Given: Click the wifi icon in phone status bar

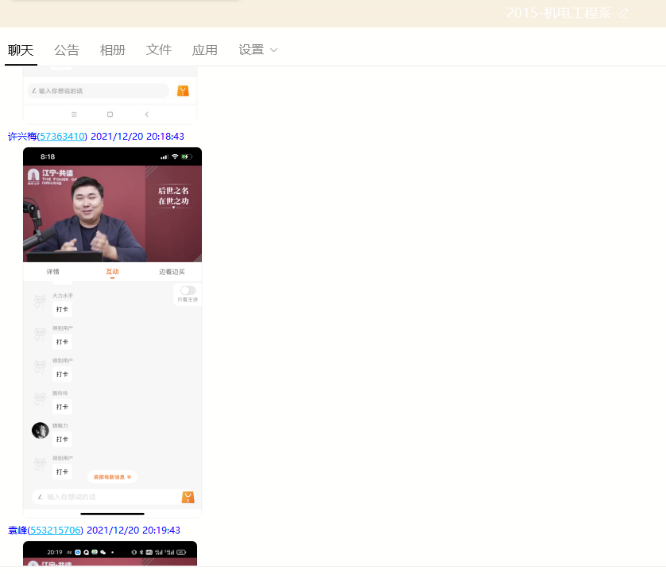Looking at the screenshot, I should point(175,156).
